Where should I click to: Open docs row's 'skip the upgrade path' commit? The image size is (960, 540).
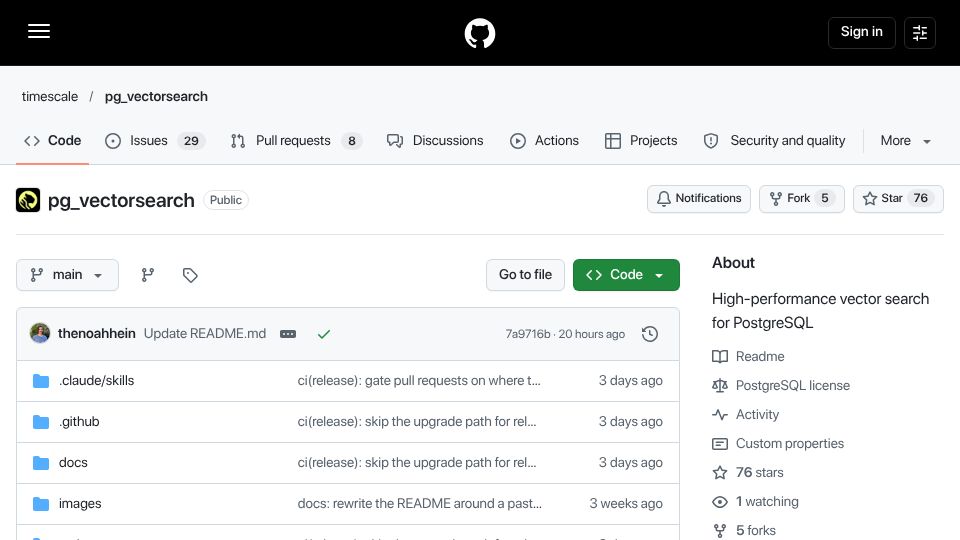[x=417, y=463]
